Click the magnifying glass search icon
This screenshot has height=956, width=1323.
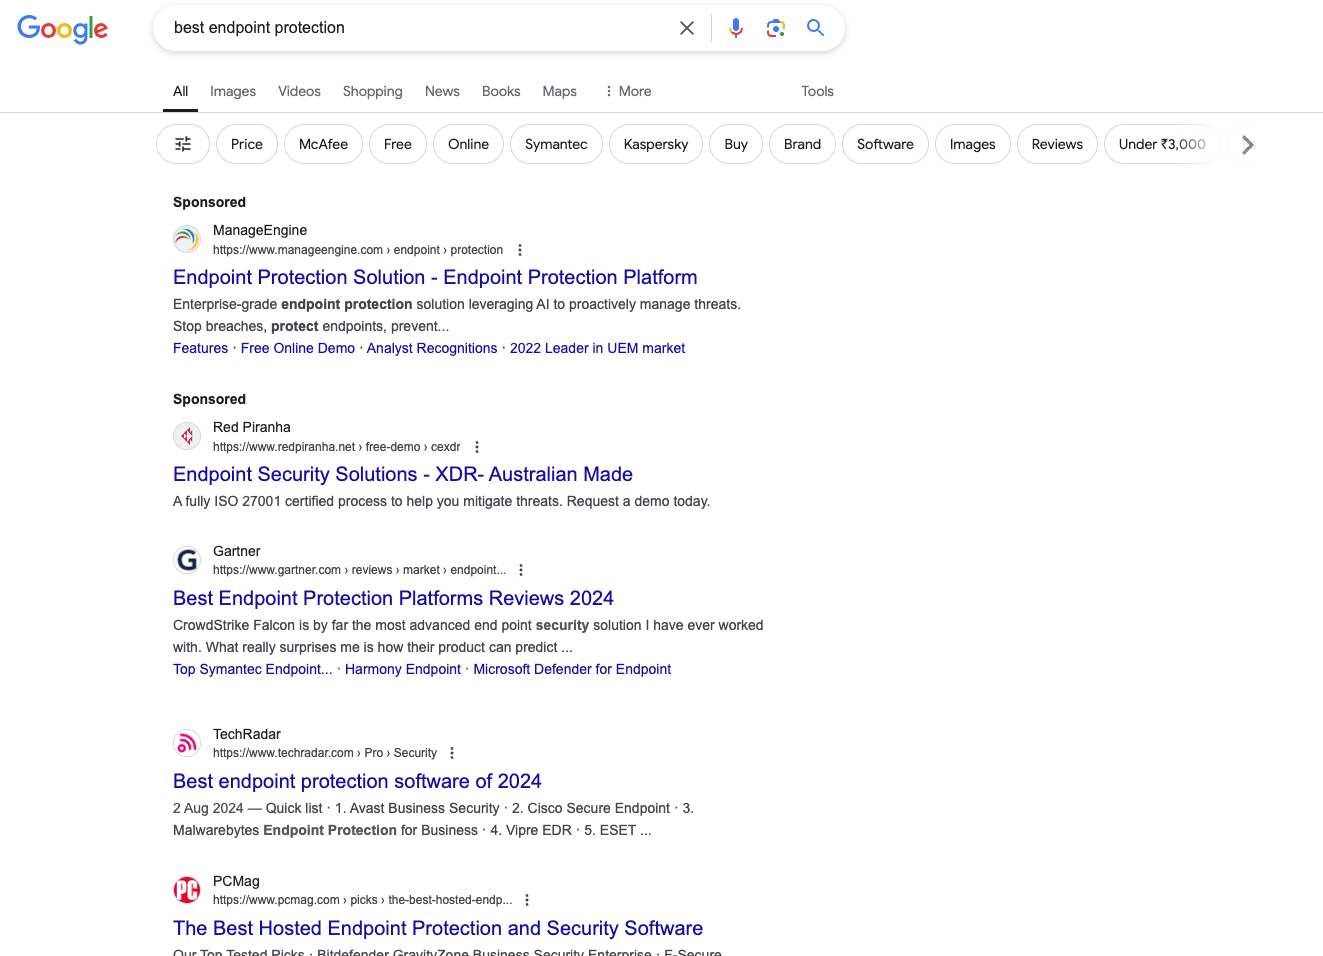(x=815, y=28)
